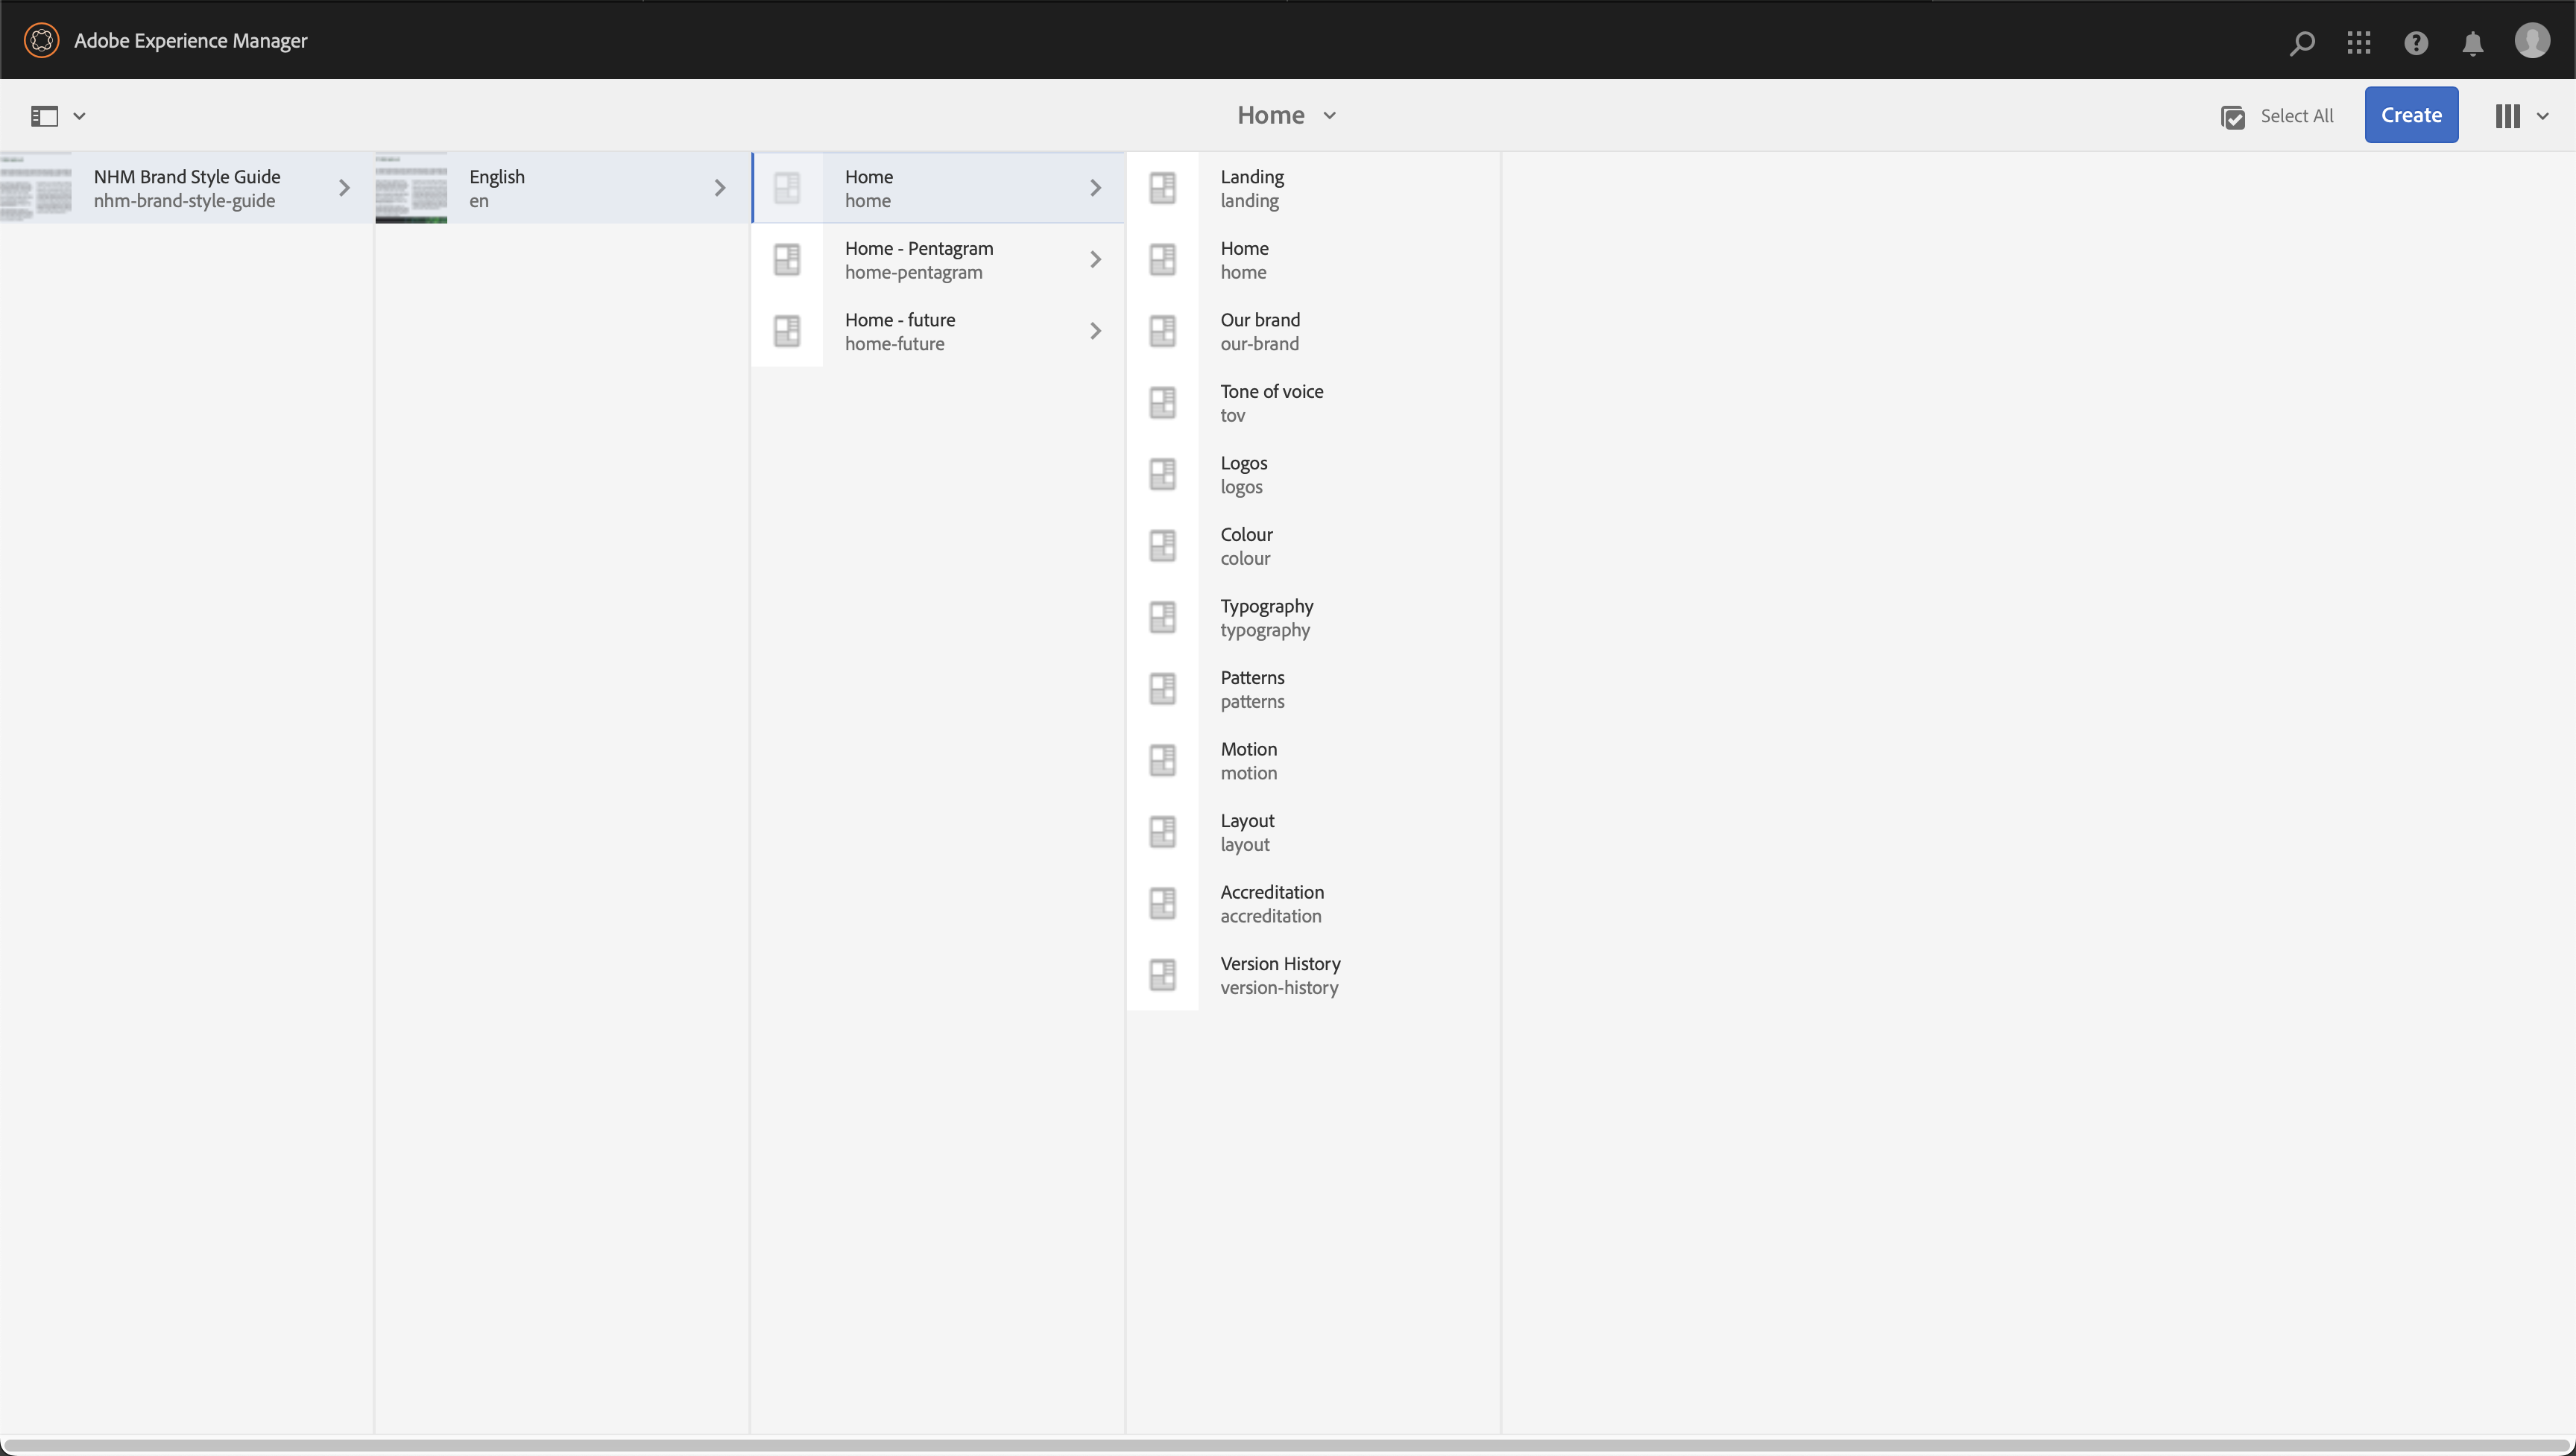Screen dimensions: 2576x1456
Task: Open the column view switcher icon
Action: pos(2507,116)
